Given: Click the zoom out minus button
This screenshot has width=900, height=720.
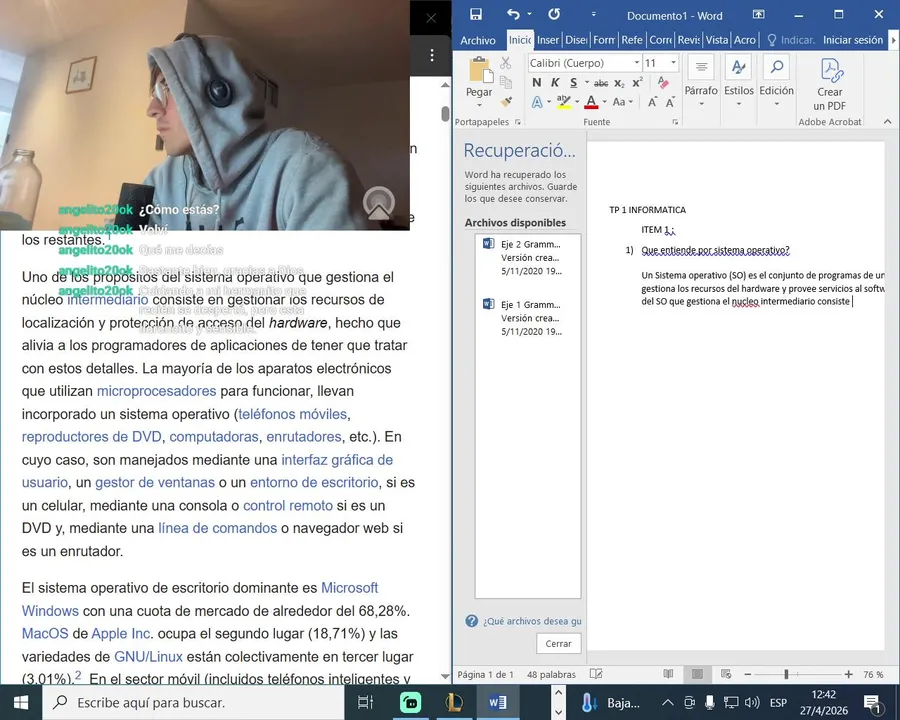Looking at the screenshot, I should [x=747, y=674].
